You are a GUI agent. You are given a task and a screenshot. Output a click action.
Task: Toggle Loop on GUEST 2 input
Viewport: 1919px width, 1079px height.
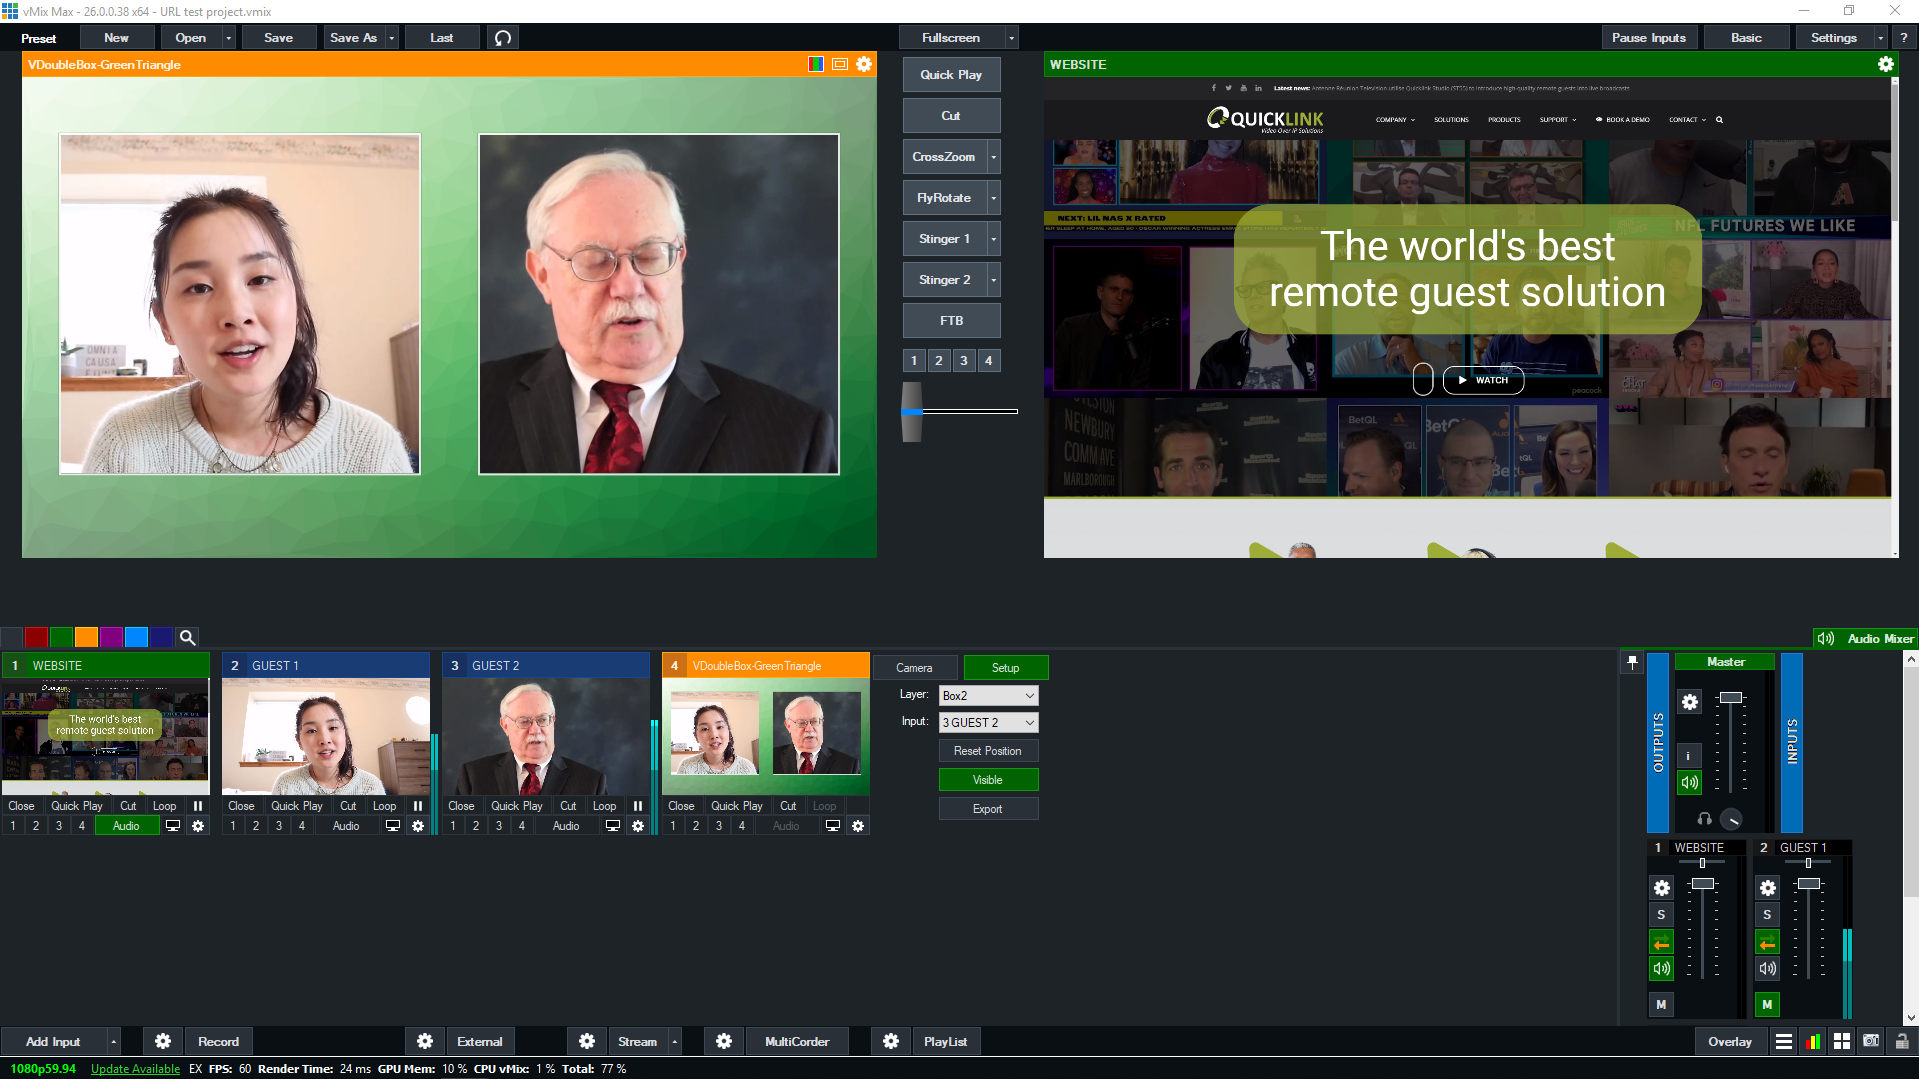pos(604,806)
